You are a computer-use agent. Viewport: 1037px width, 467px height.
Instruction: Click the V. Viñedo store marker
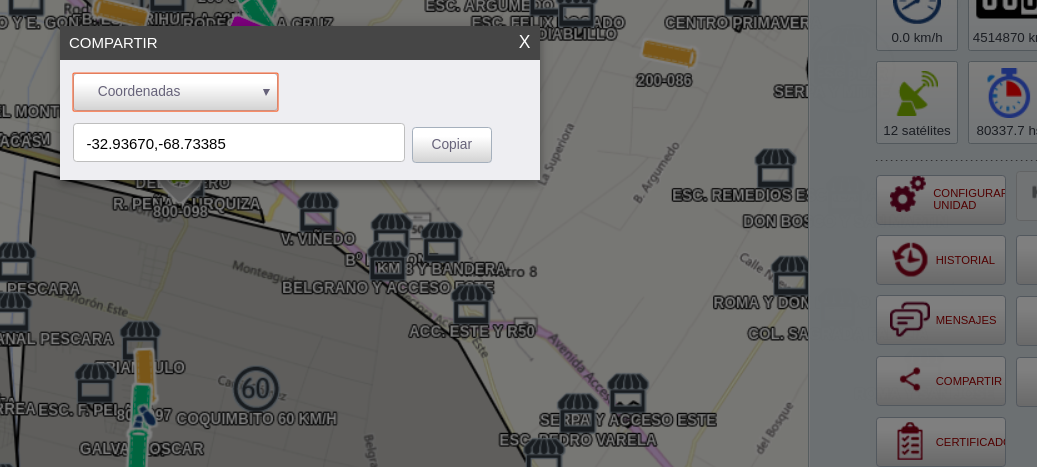pos(318,212)
